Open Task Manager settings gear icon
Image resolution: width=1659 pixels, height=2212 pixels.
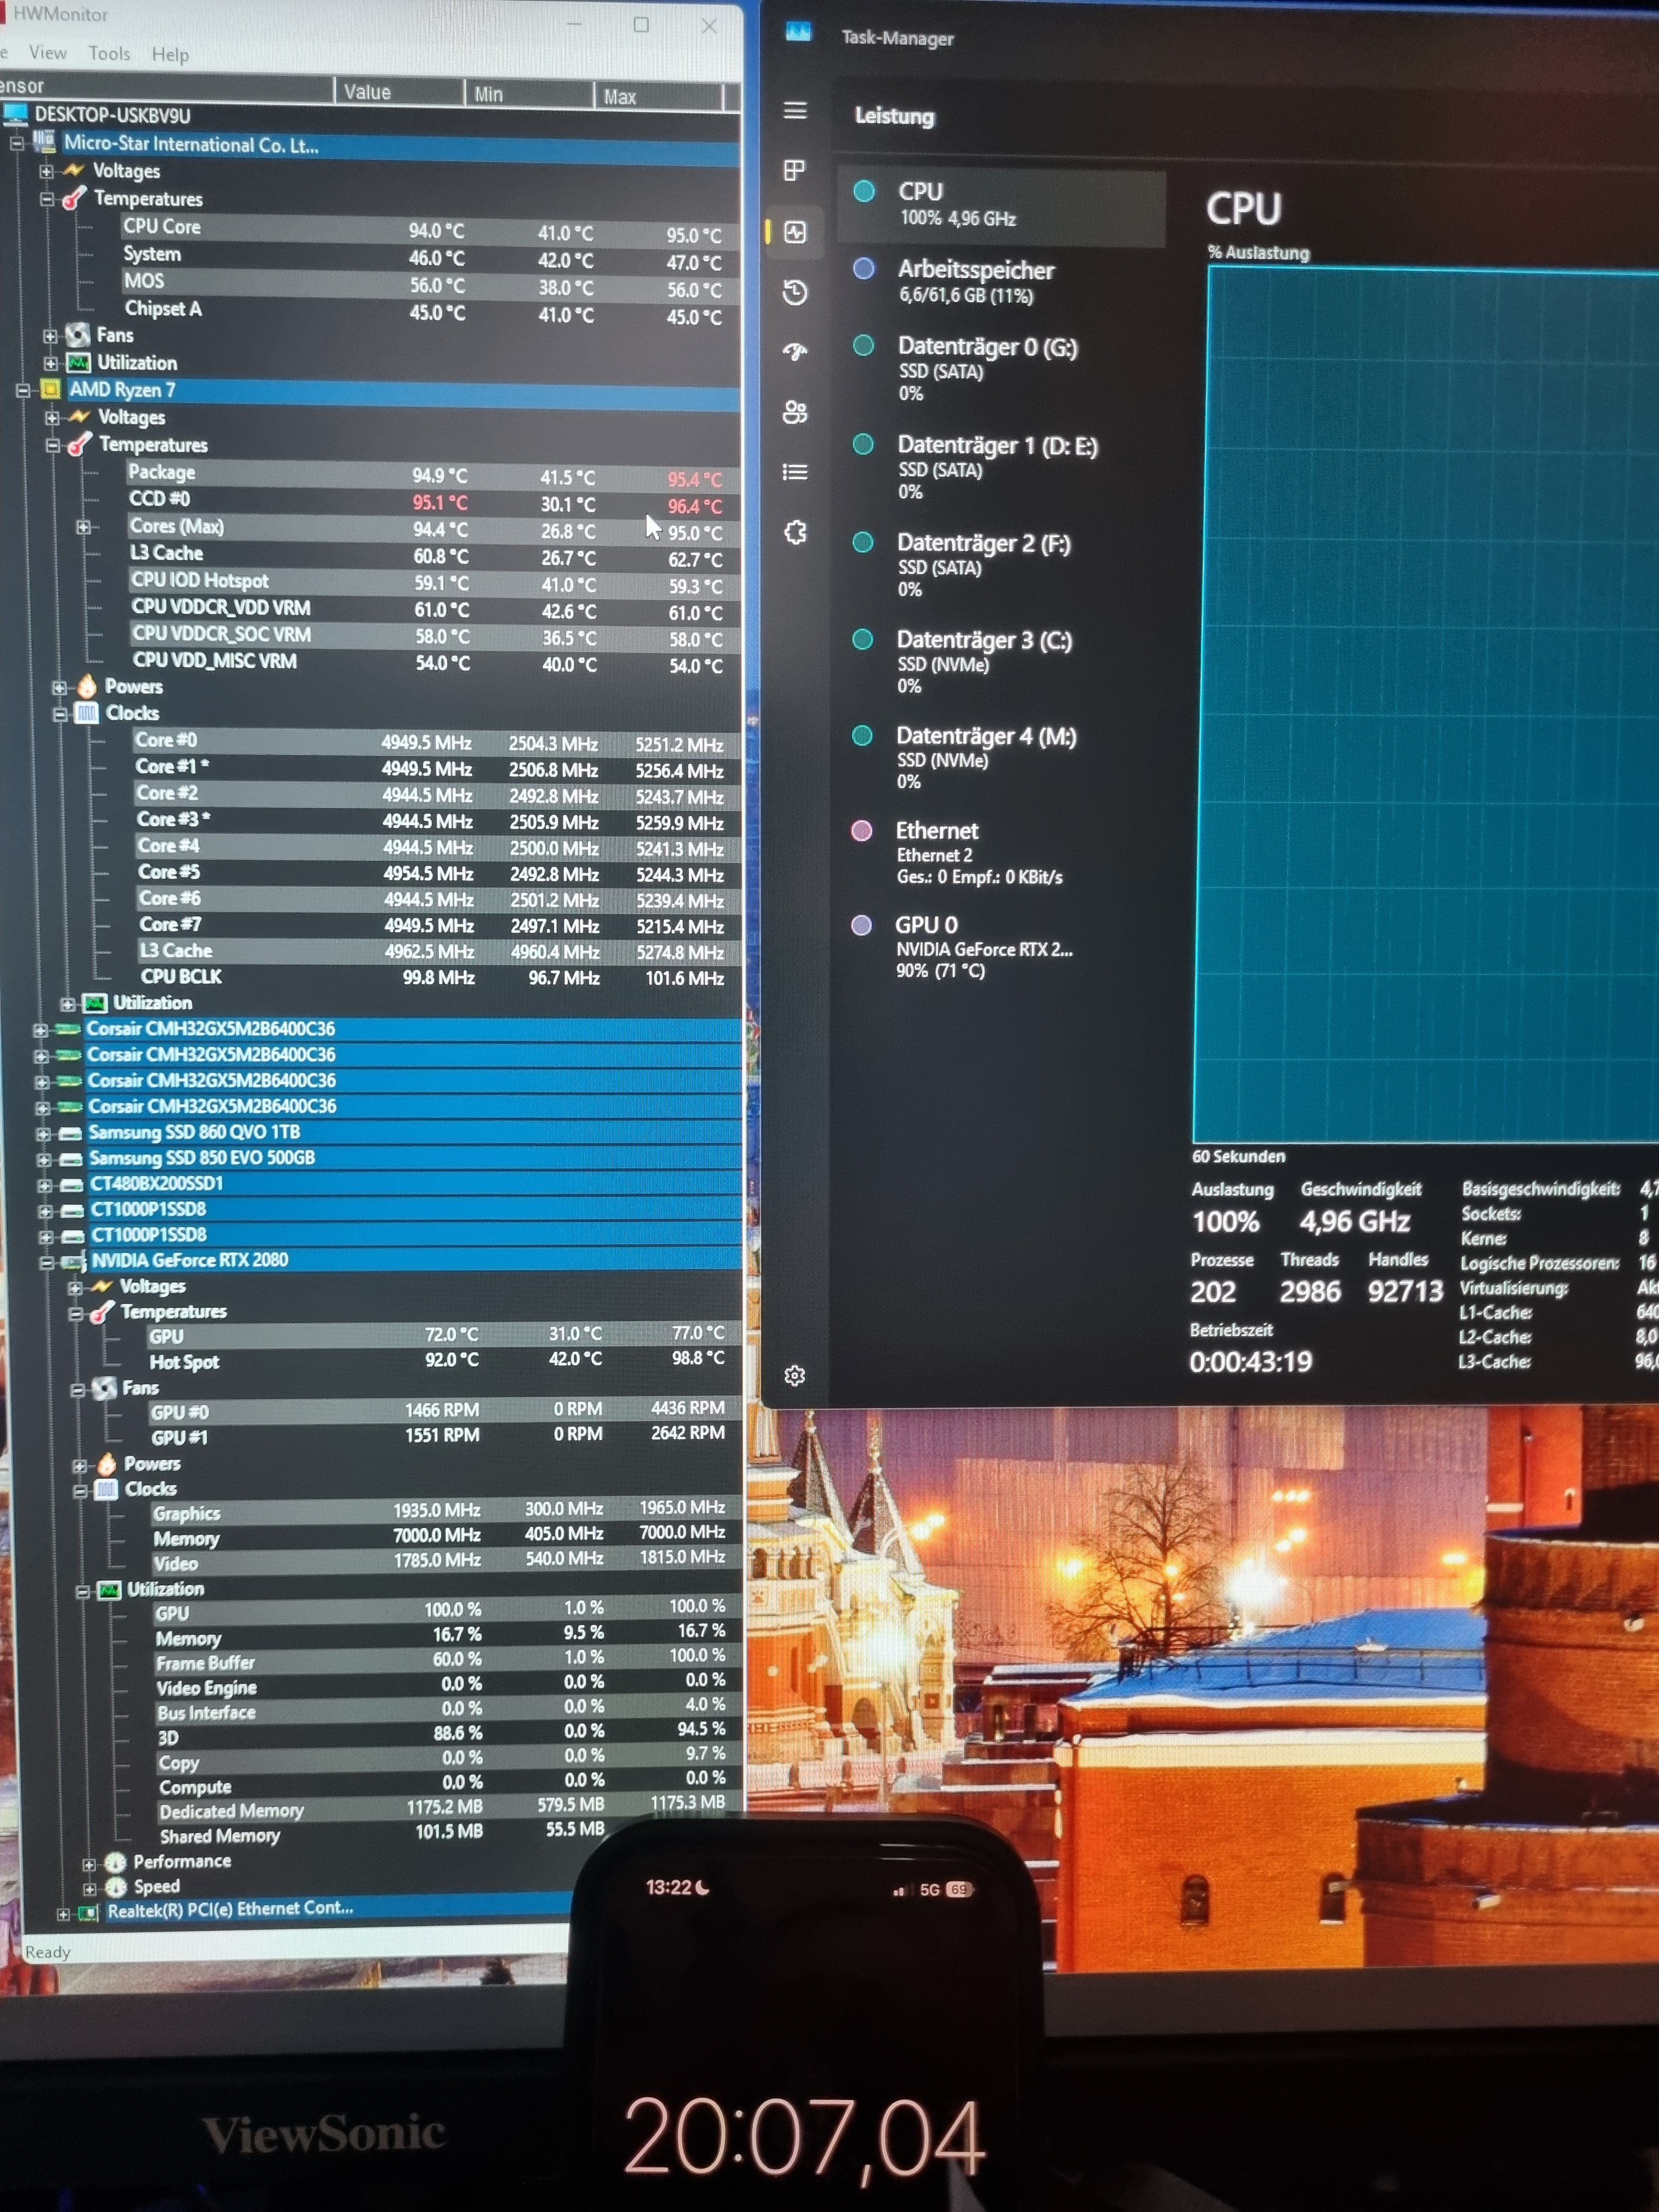(795, 1376)
